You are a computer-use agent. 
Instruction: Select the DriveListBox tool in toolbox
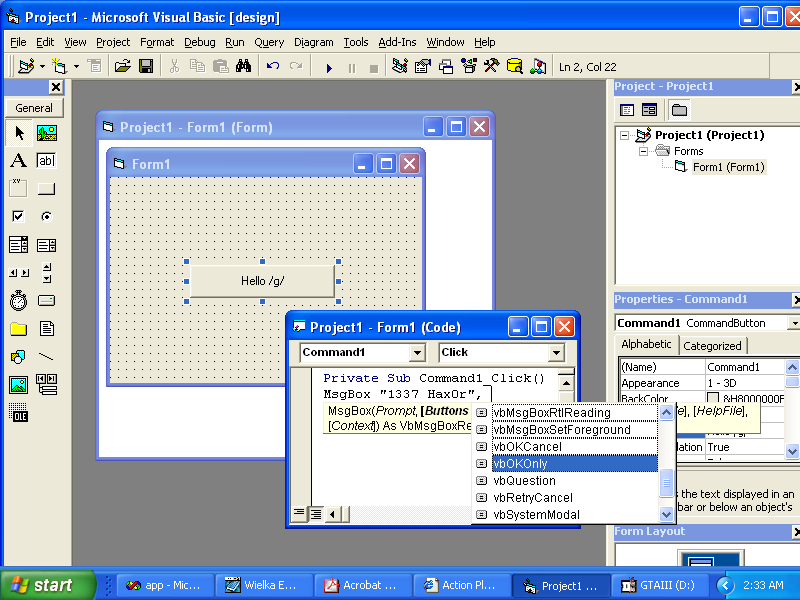tap(46, 301)
